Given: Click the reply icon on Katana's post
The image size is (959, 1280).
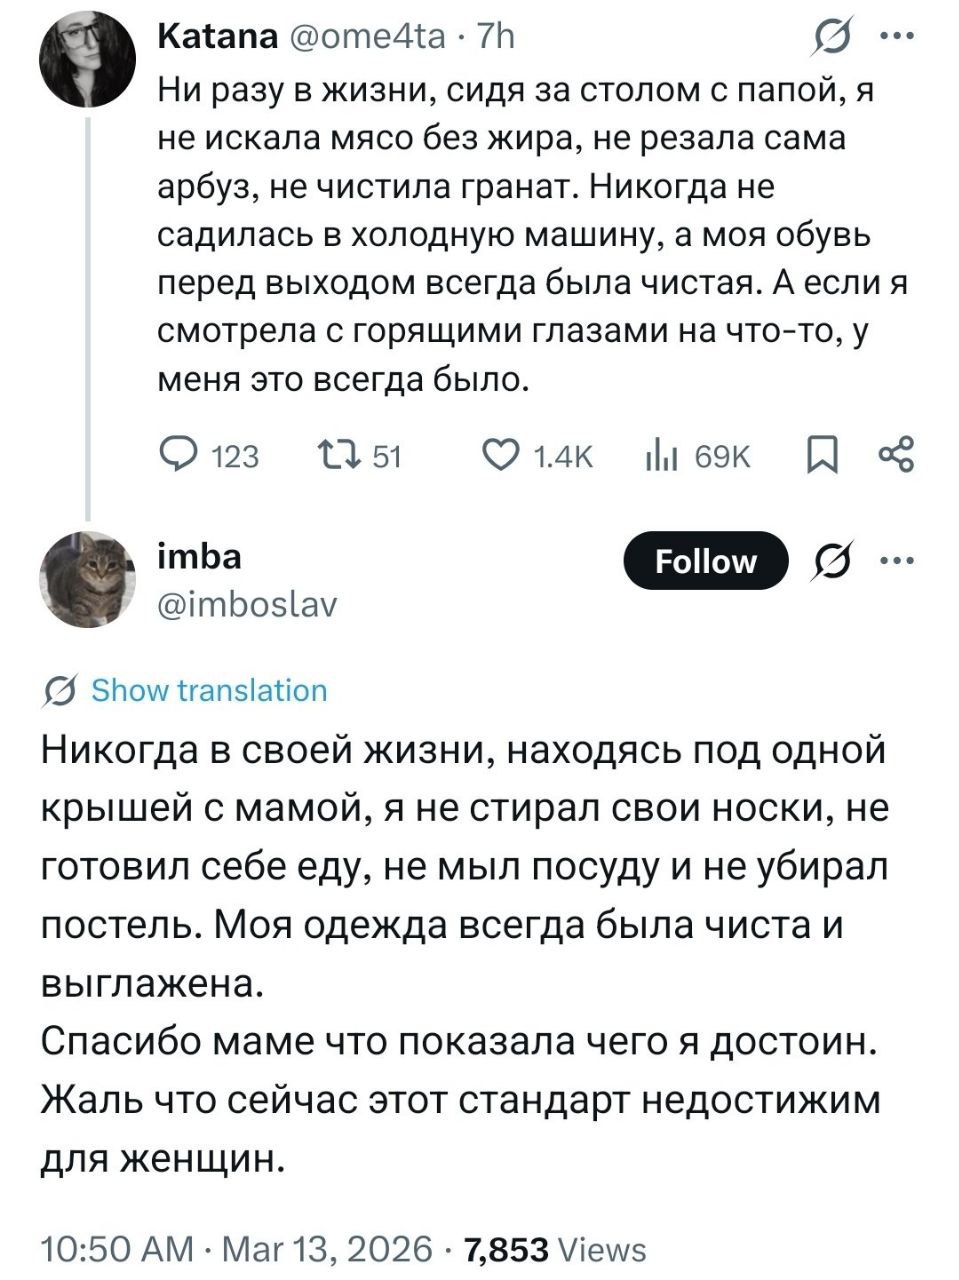Looking at the screenshot, I should (x=181, y=456).
